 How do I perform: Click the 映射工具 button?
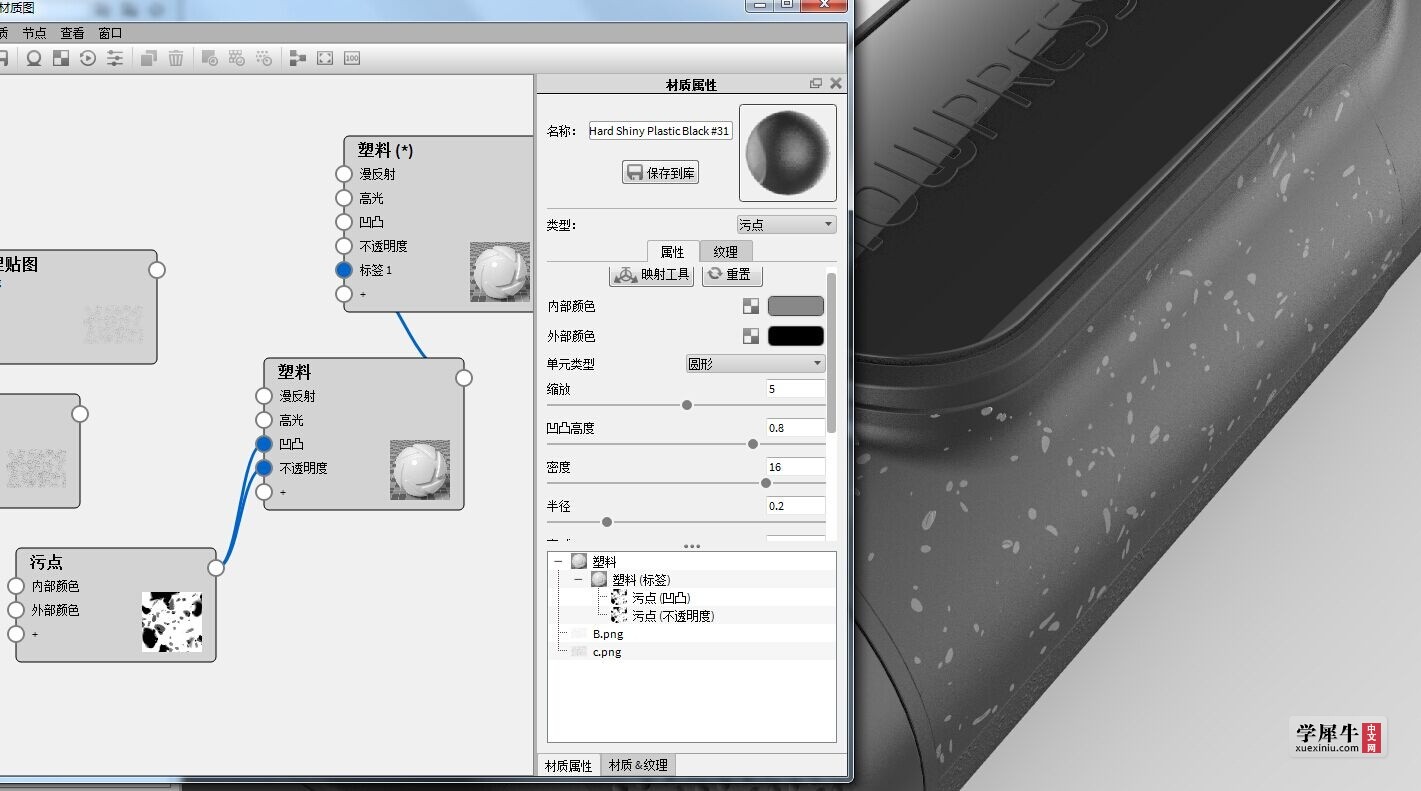click(x=652, y=274)
